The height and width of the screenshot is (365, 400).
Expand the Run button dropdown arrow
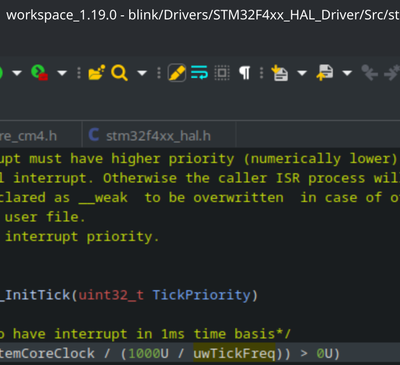click(17, 73)
